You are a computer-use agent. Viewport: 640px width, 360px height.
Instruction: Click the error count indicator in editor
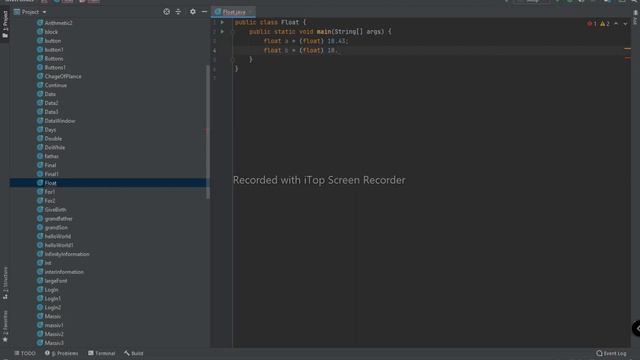click(592, 24)
